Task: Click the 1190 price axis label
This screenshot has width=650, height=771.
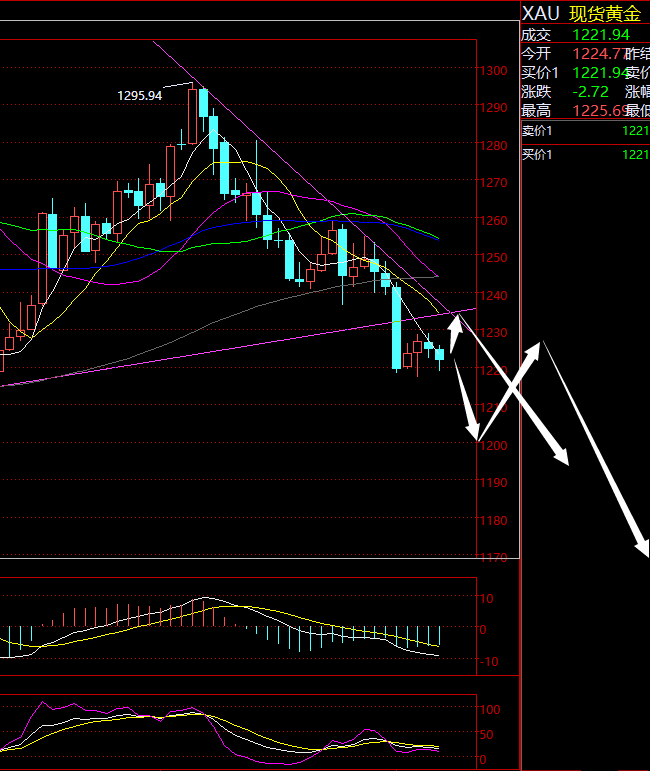Action: (494, 482)
